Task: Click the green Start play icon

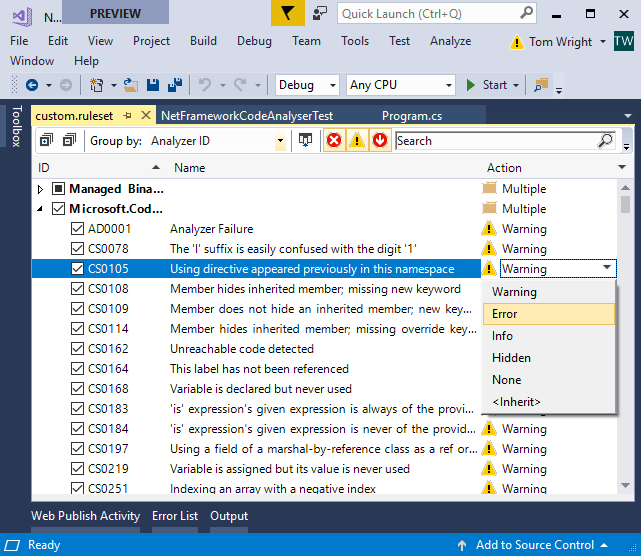Action: click(471, 85)
